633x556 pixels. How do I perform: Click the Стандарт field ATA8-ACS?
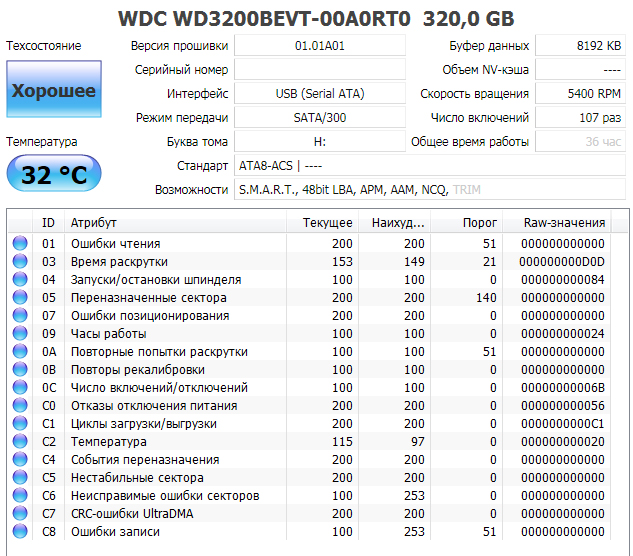pyautogui.click(x=430, y=166)
